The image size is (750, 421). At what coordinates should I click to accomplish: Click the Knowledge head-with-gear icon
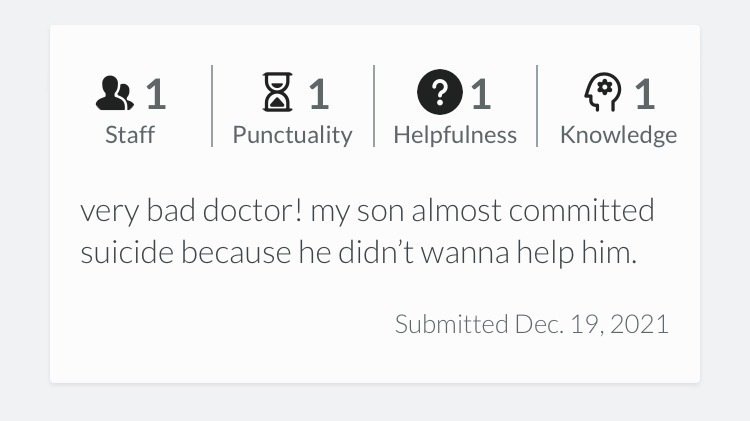tap(602, 95)
